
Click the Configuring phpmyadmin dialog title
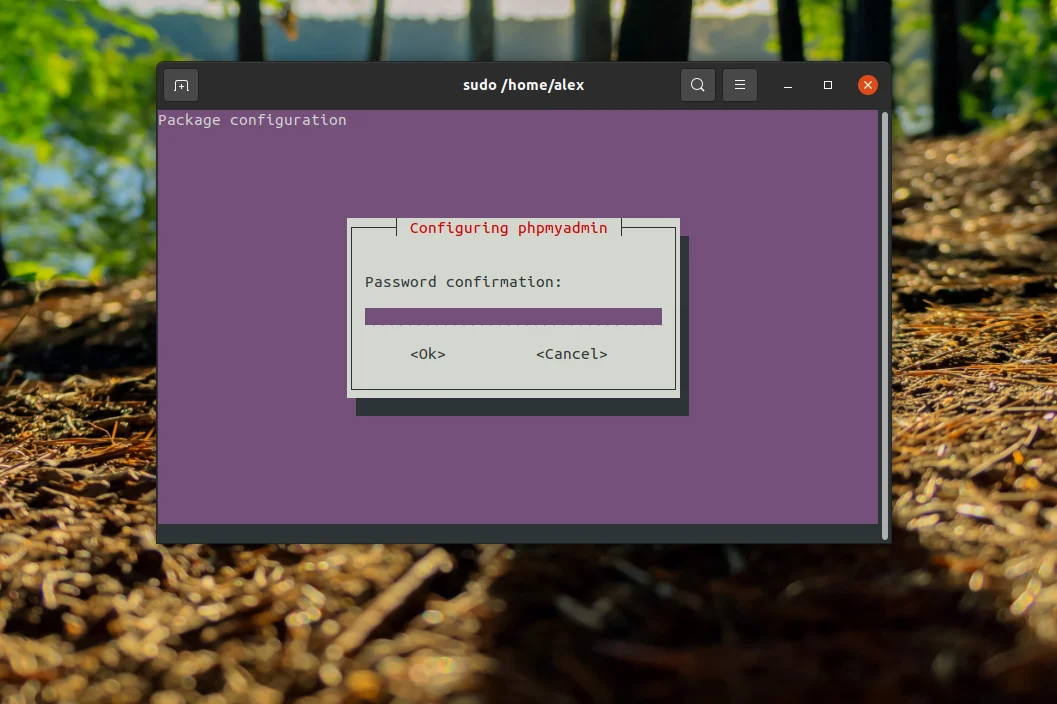point(508,228)
